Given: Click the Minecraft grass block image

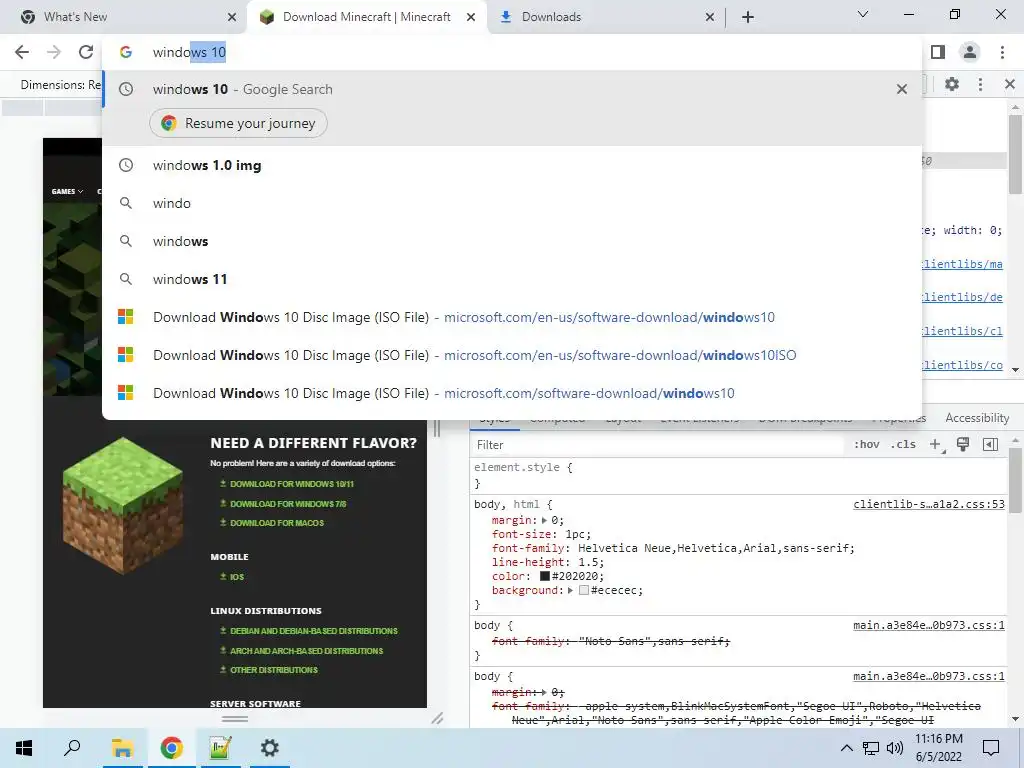Looking at the screenshot, I should tap(123, 506).
